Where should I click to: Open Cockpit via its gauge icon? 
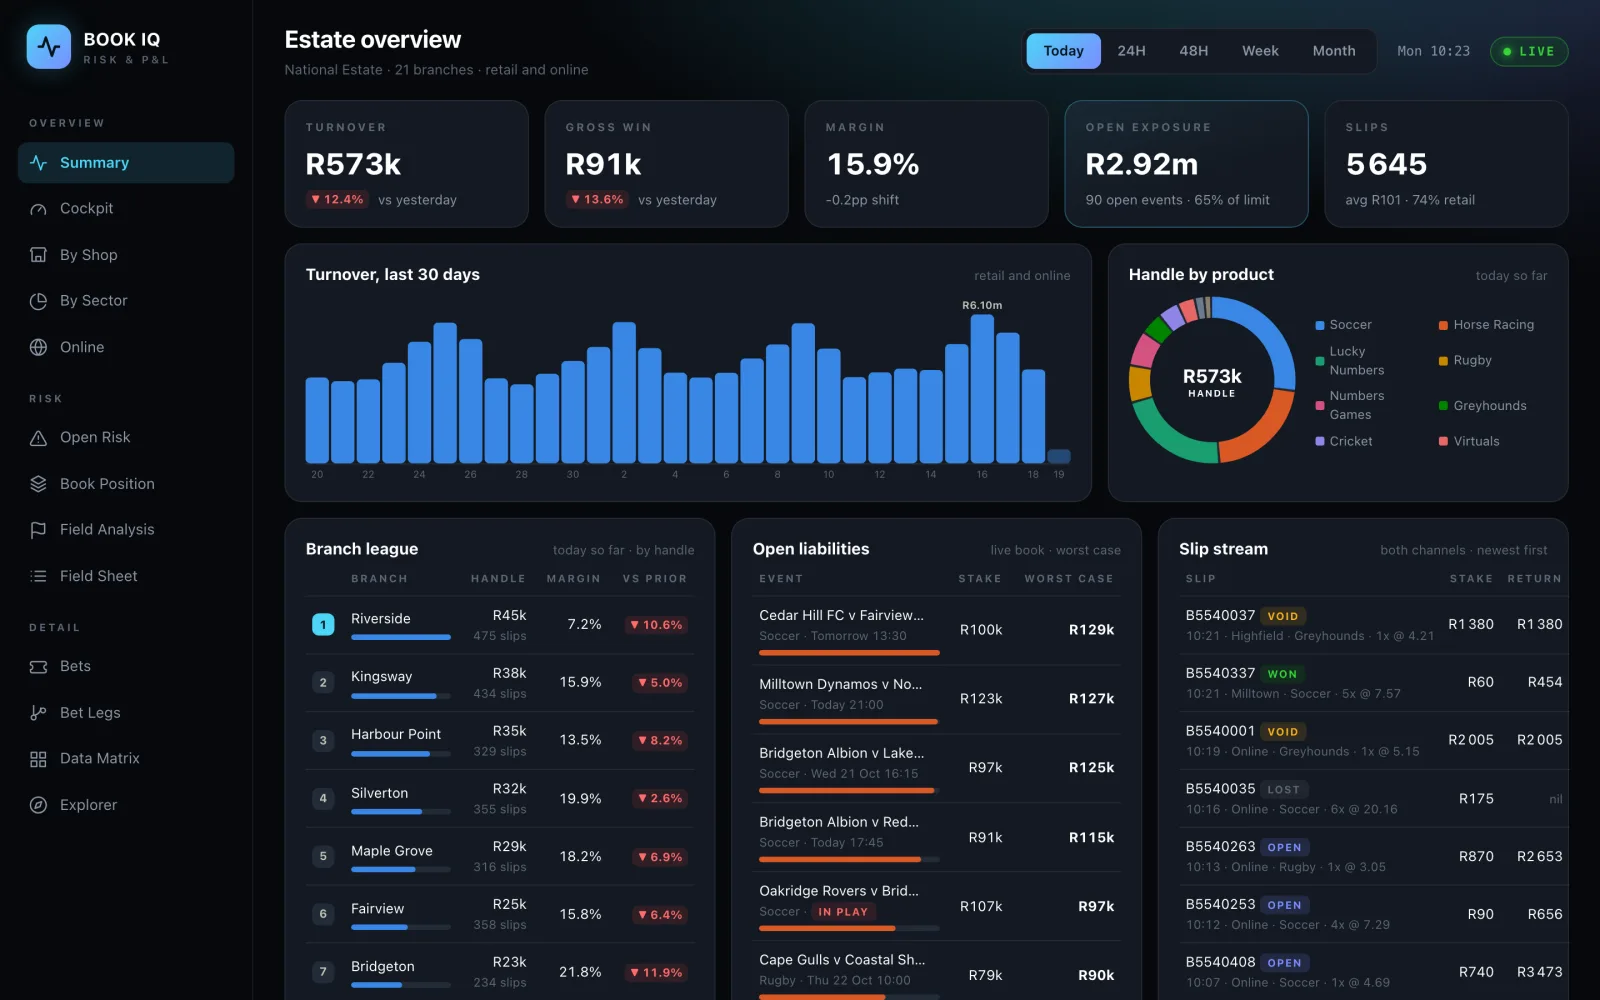pos(38,209)
